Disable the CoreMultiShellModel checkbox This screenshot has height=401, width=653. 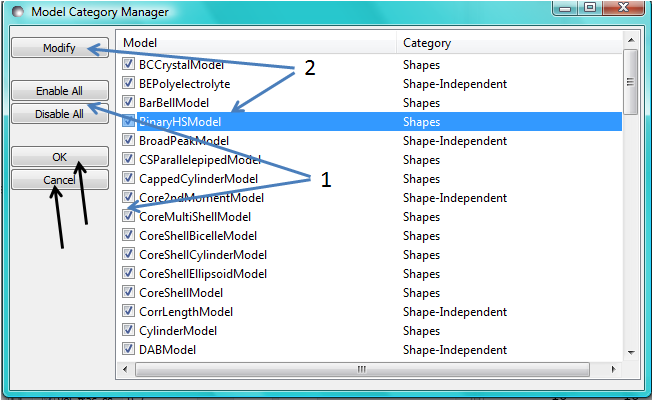(128, 216)
